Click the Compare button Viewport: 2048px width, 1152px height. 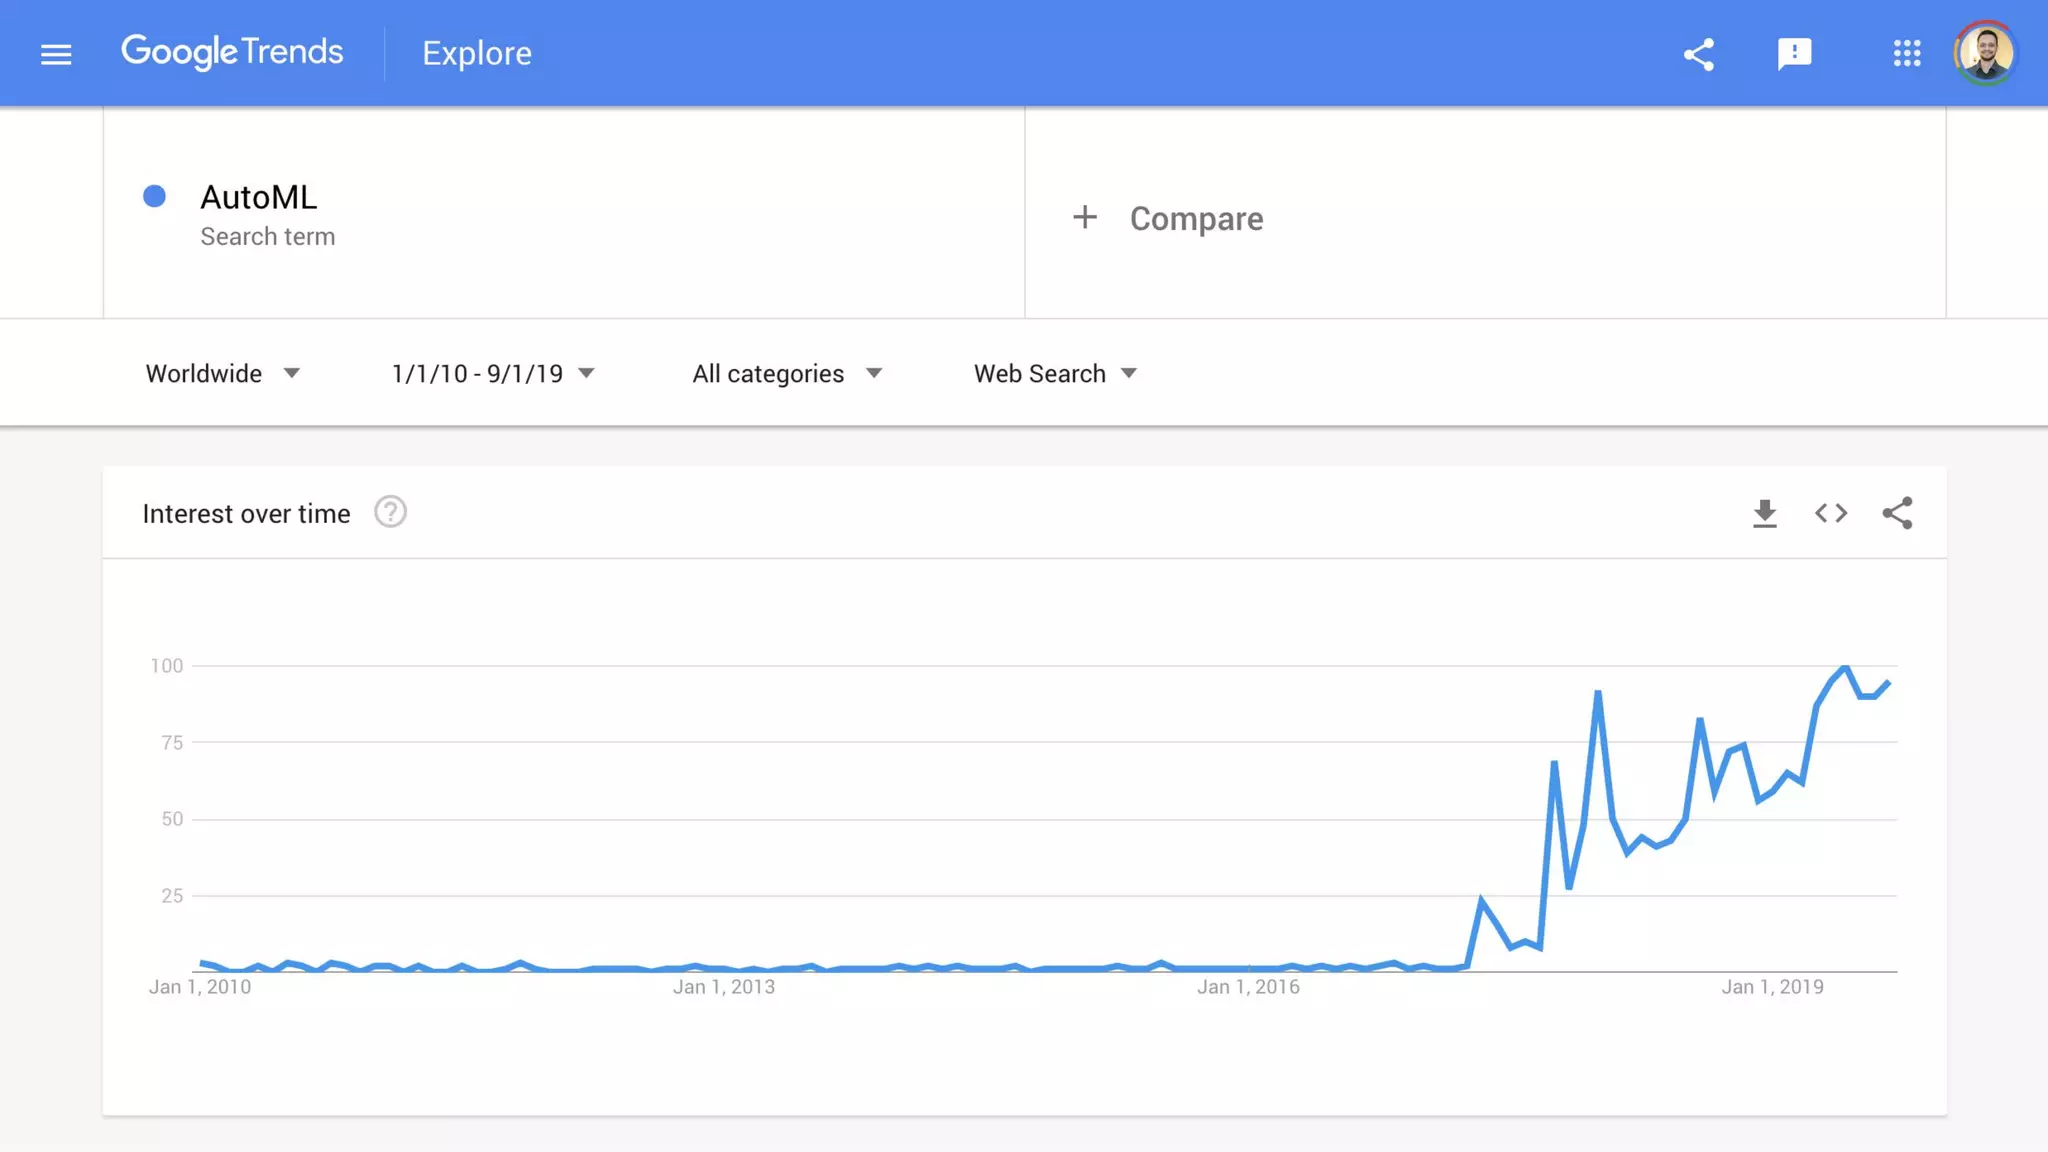click(1196, 219)
